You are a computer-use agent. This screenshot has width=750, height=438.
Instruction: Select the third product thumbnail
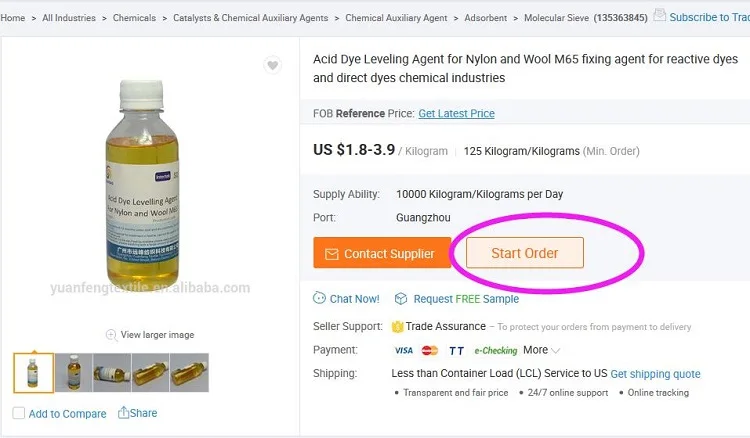[111, 372]
